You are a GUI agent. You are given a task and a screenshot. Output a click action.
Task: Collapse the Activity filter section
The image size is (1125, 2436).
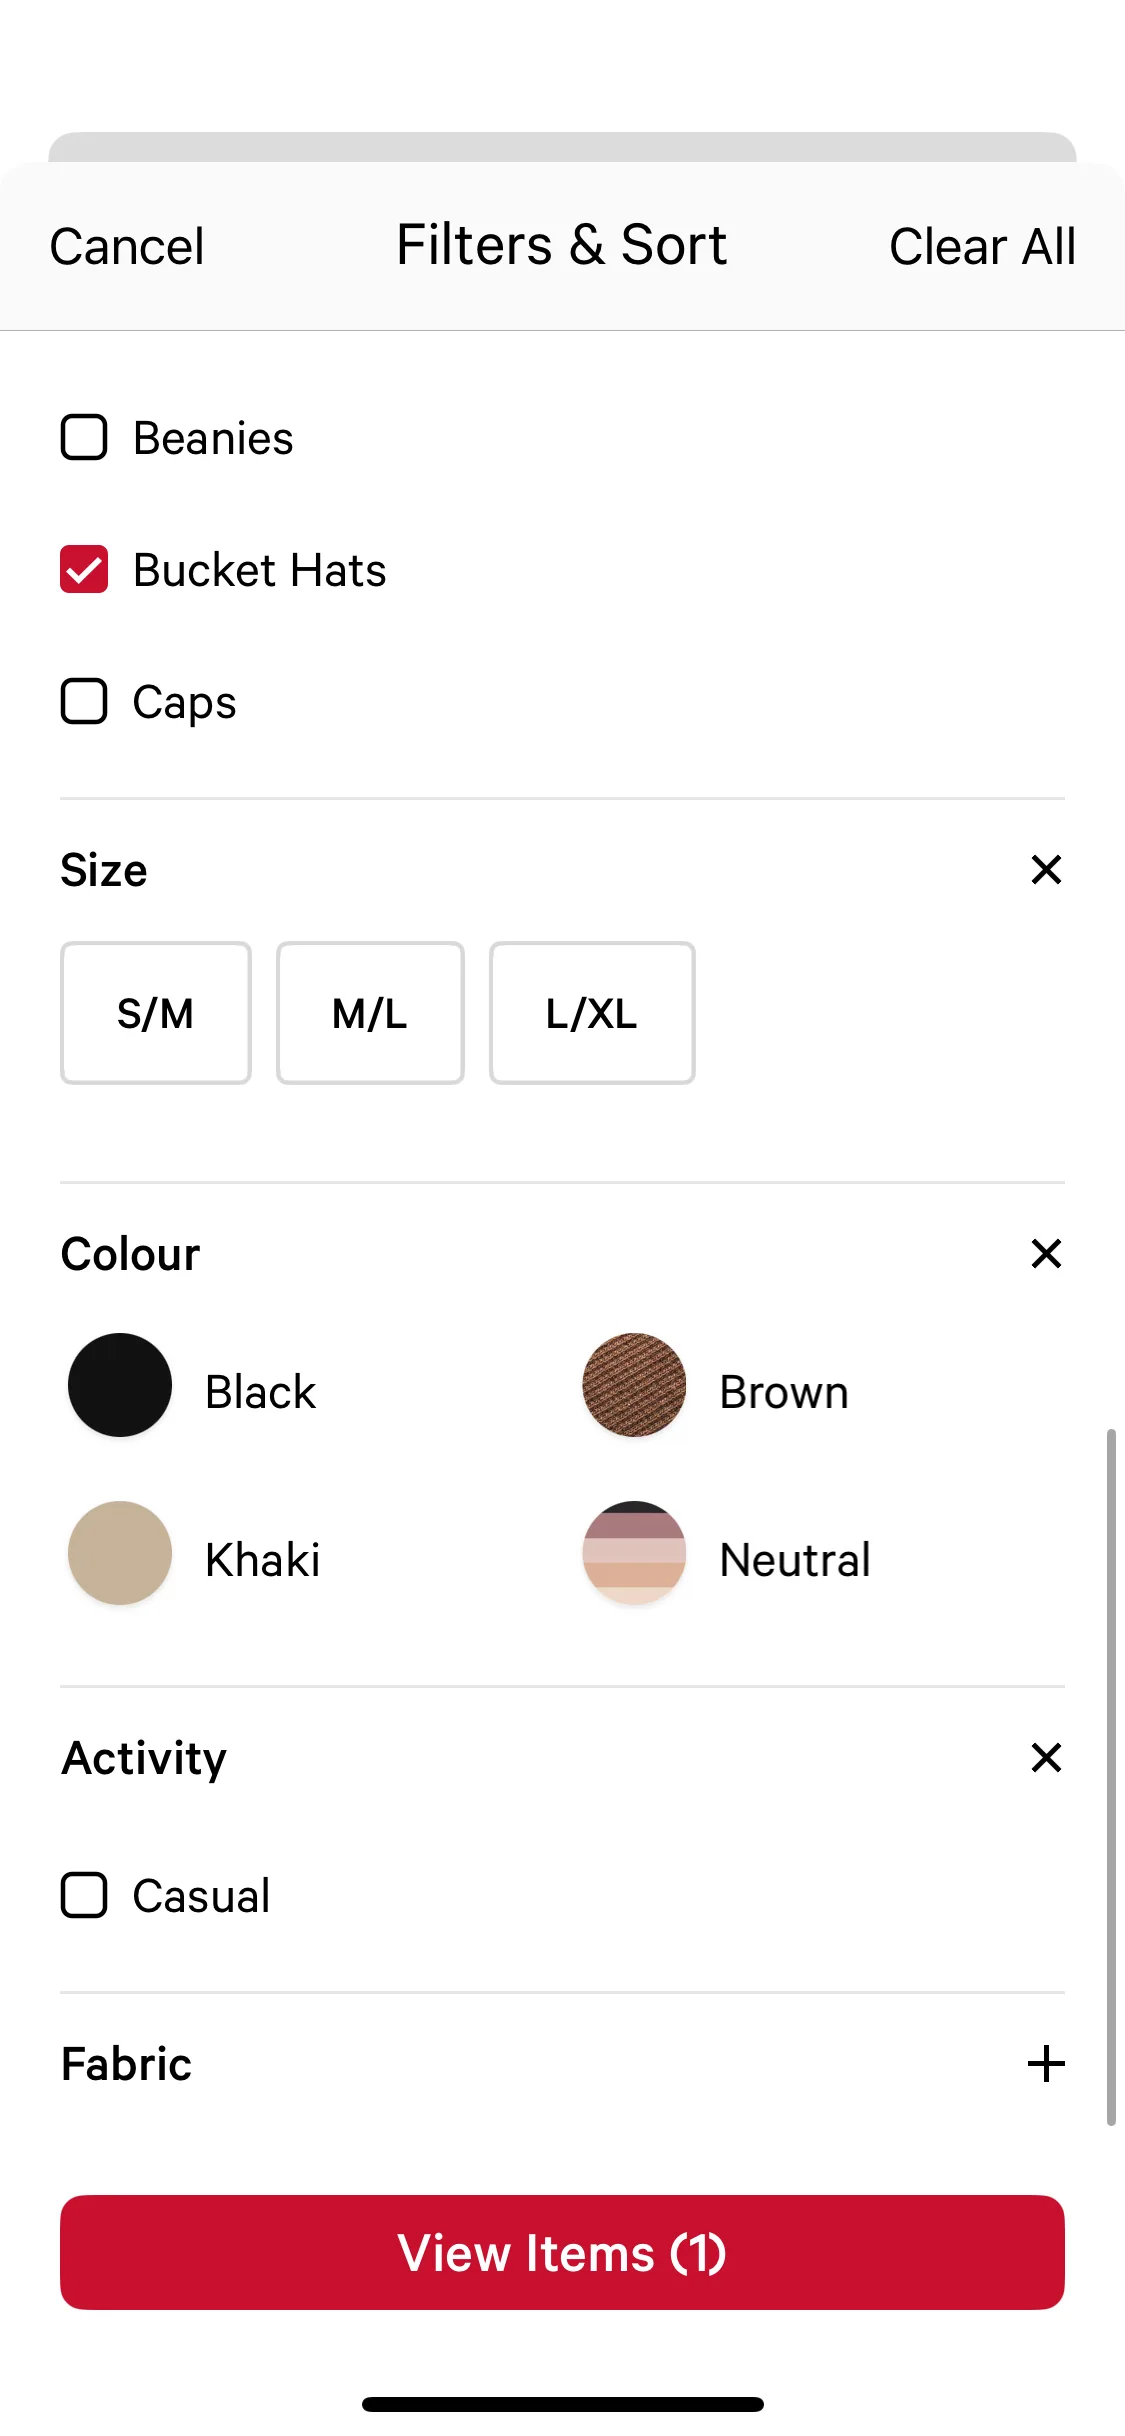[x=1045, y=1758]
